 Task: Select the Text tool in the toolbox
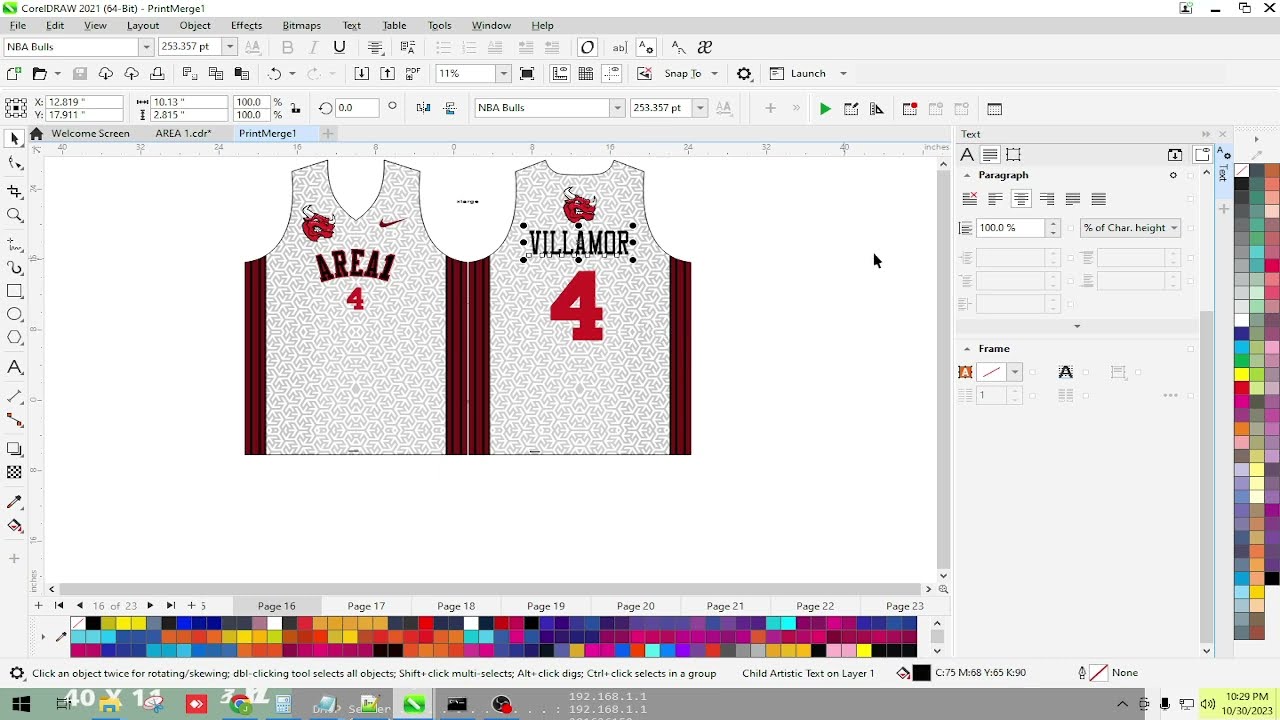[14, 367]
